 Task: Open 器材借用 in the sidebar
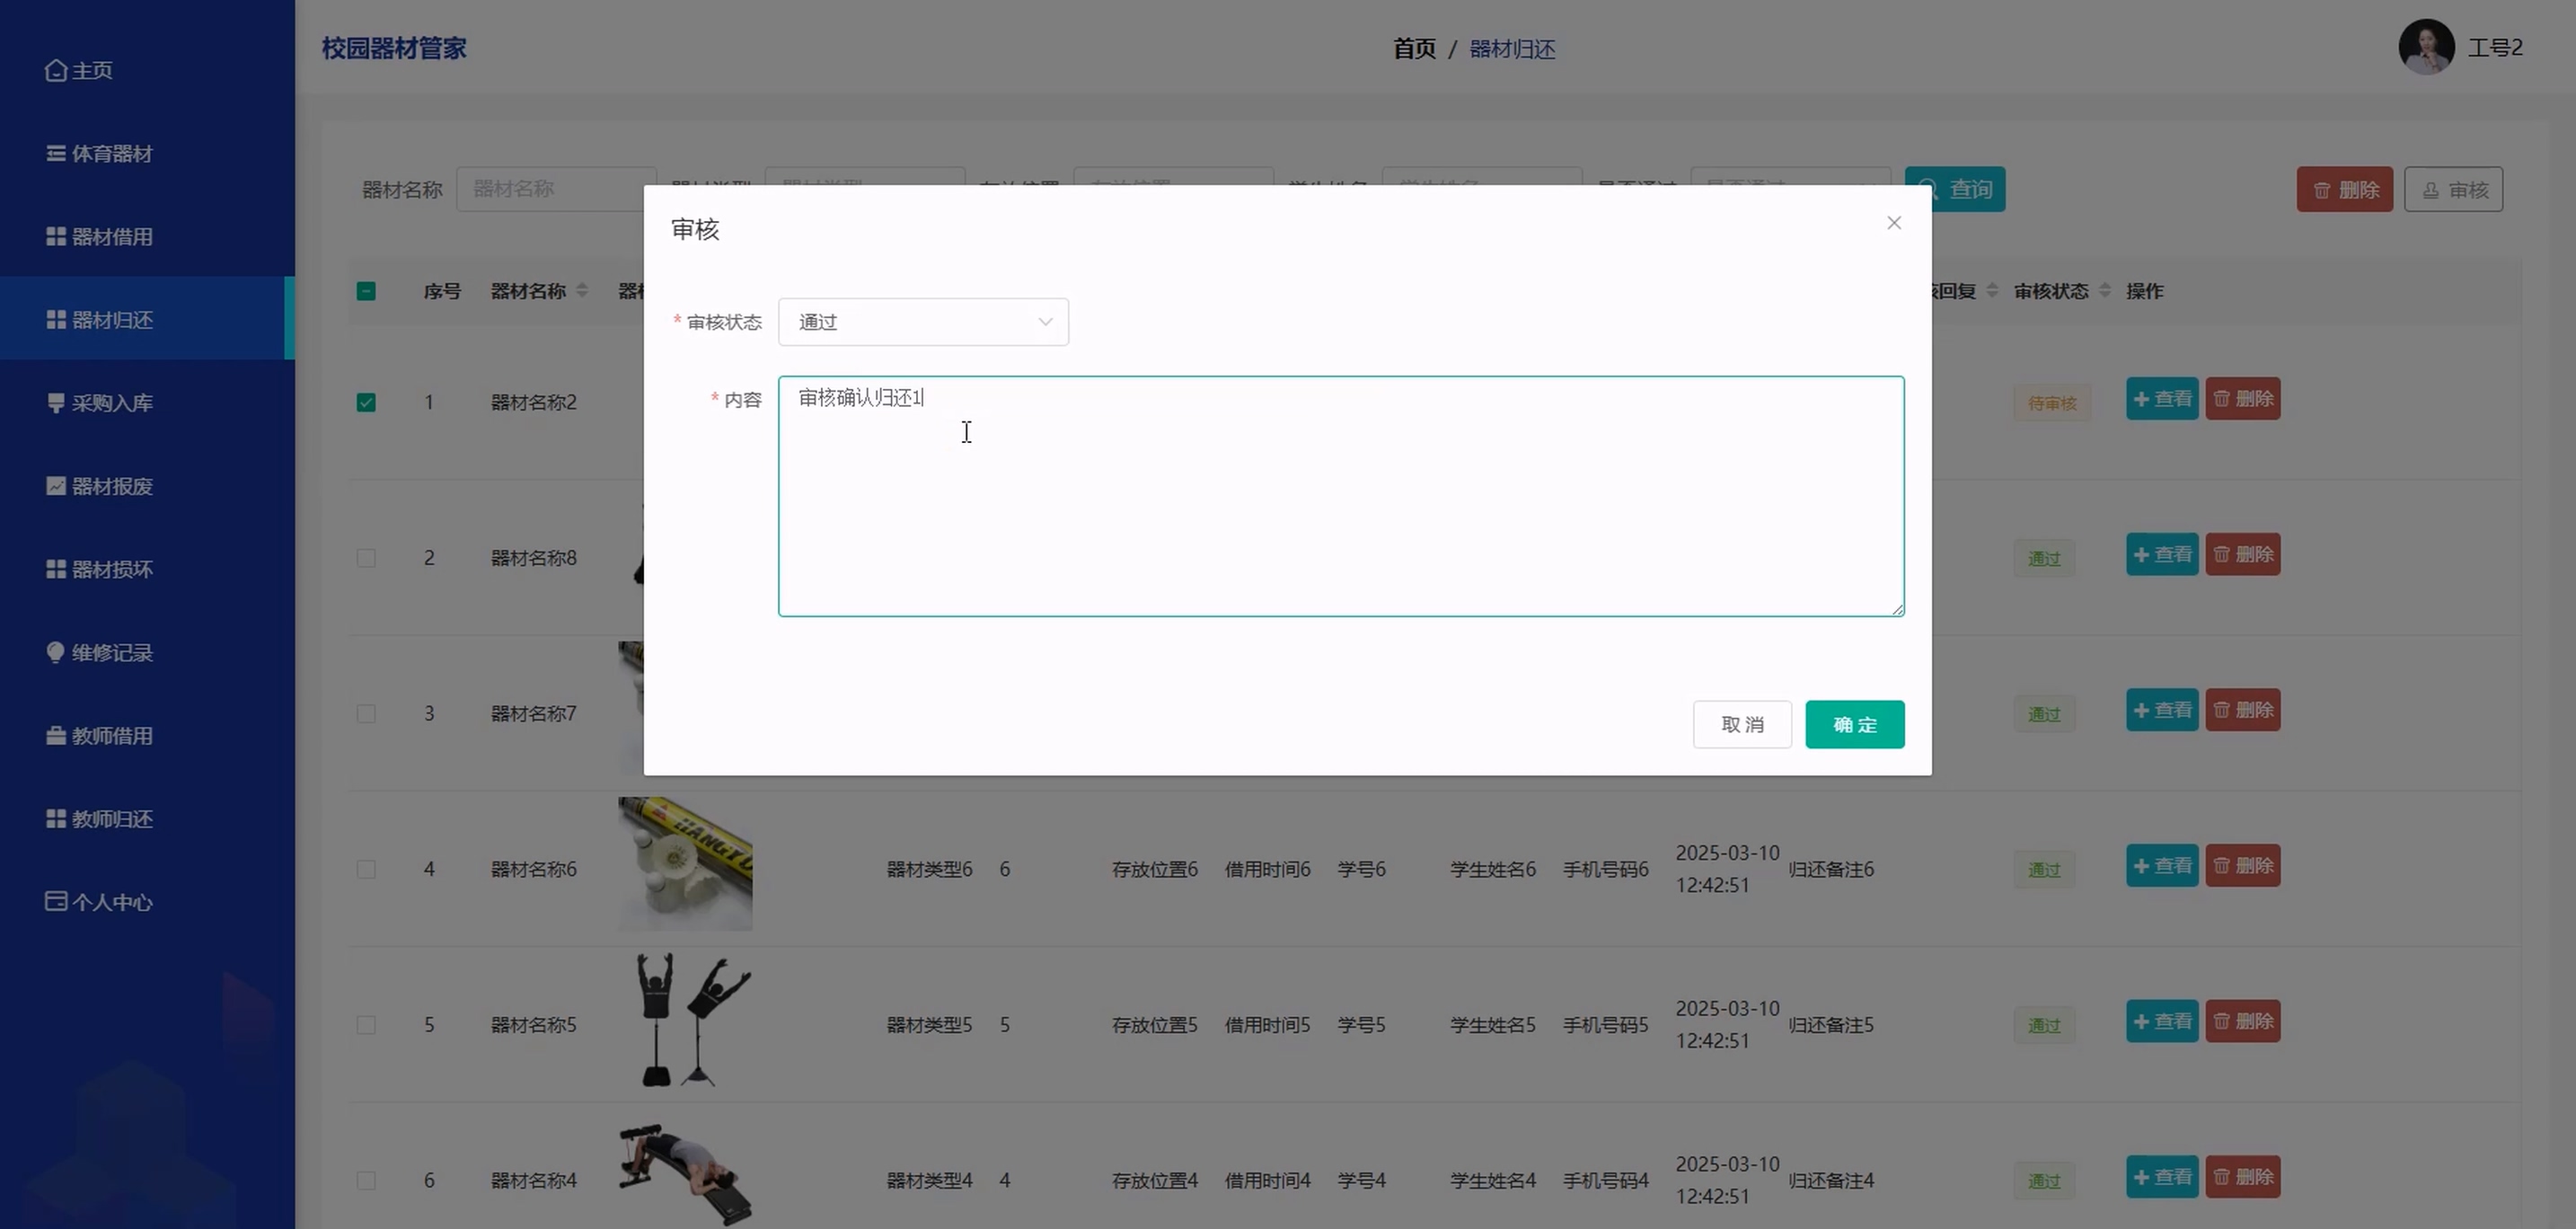(112, 237)
